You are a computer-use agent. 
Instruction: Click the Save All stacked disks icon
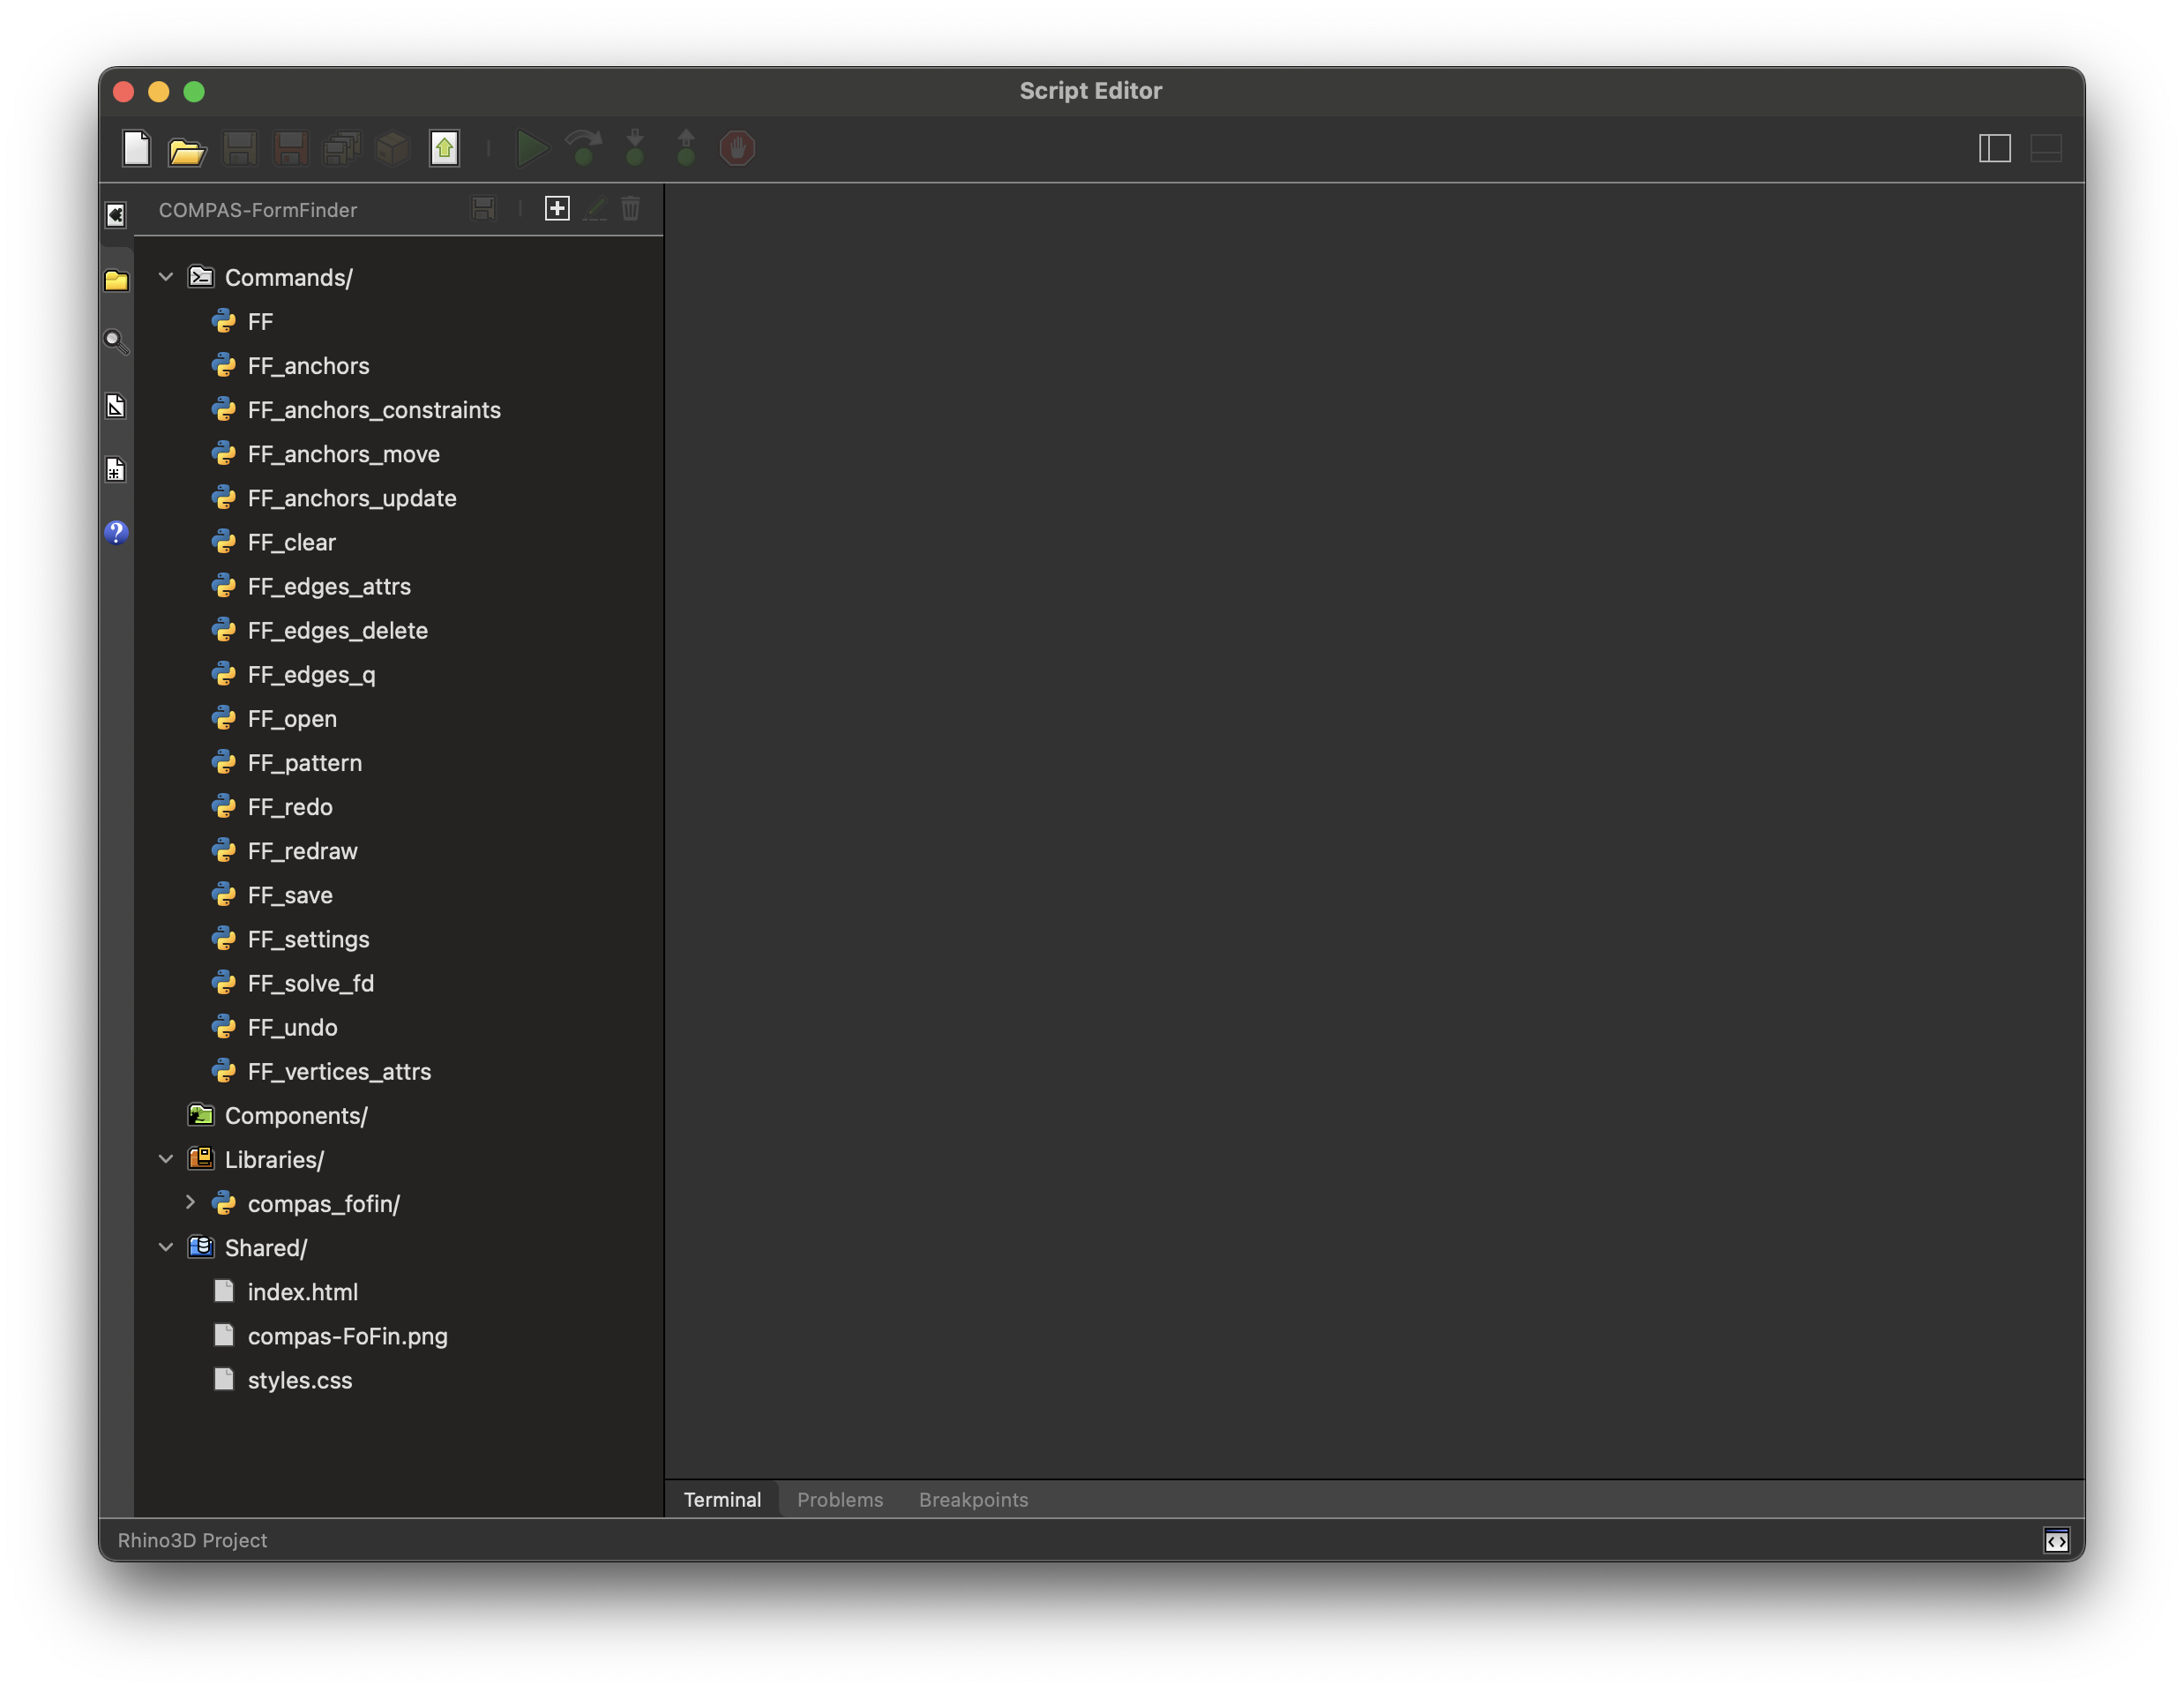tap(342, 149)
